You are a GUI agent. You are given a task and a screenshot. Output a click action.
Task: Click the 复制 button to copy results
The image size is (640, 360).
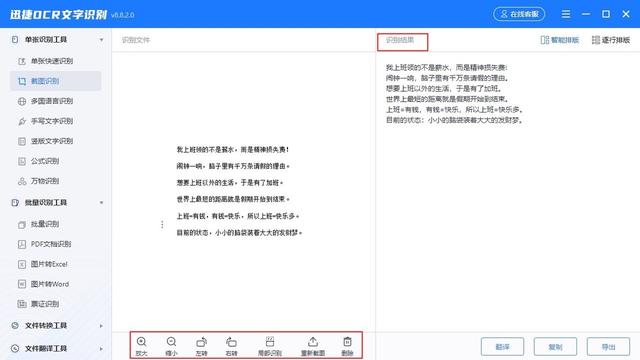[556, 347]
